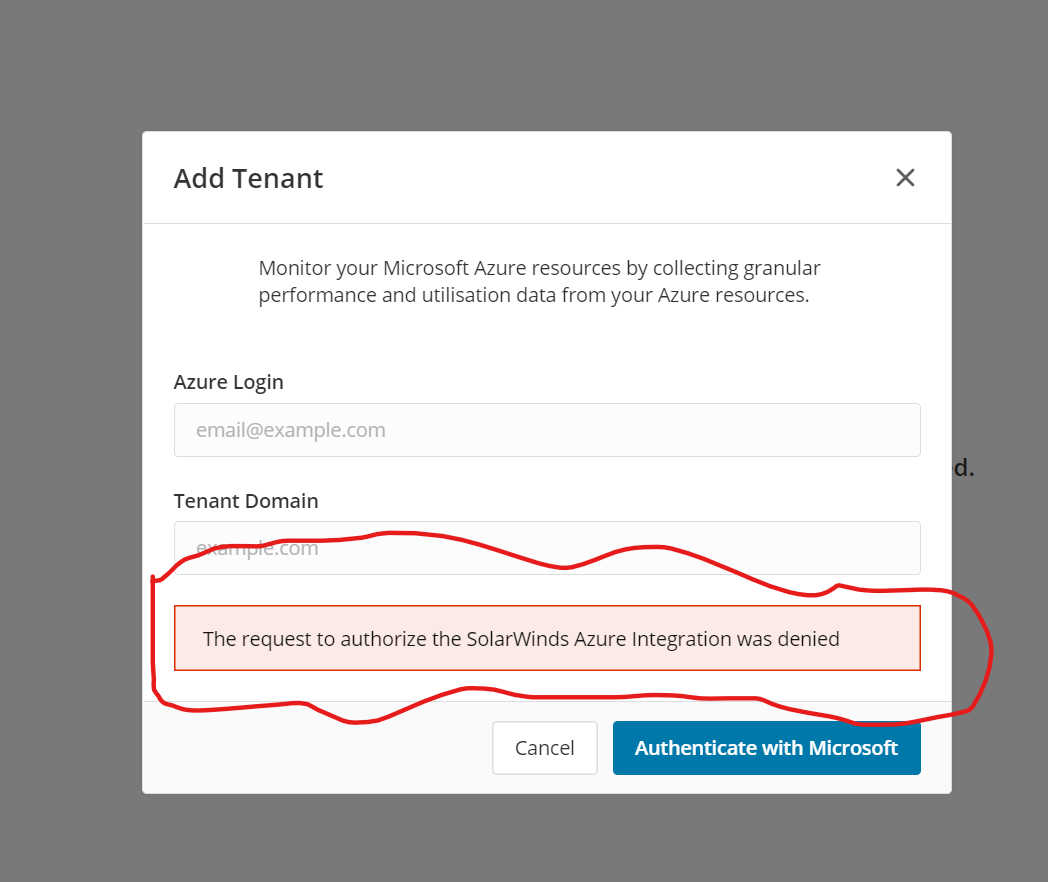Select the authorization denied error banner
The width and height of the screenshot is (1048, 882).
[x=547, y=638]
